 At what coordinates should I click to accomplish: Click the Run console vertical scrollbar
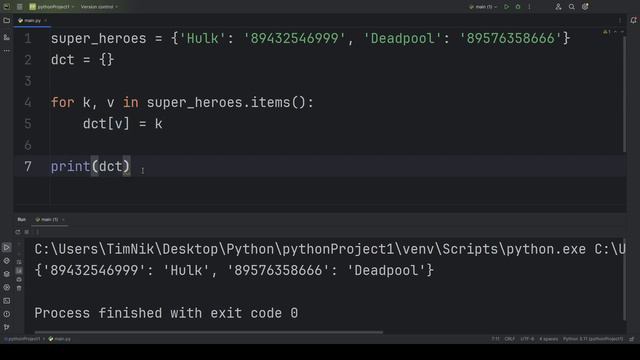click(624, 280)
